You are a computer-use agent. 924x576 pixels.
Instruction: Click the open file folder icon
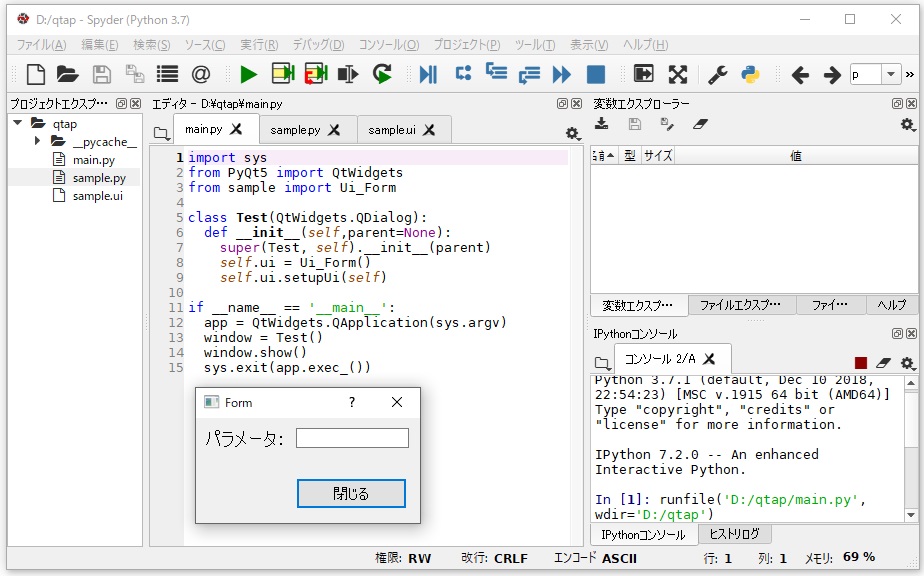coord(67,74)
